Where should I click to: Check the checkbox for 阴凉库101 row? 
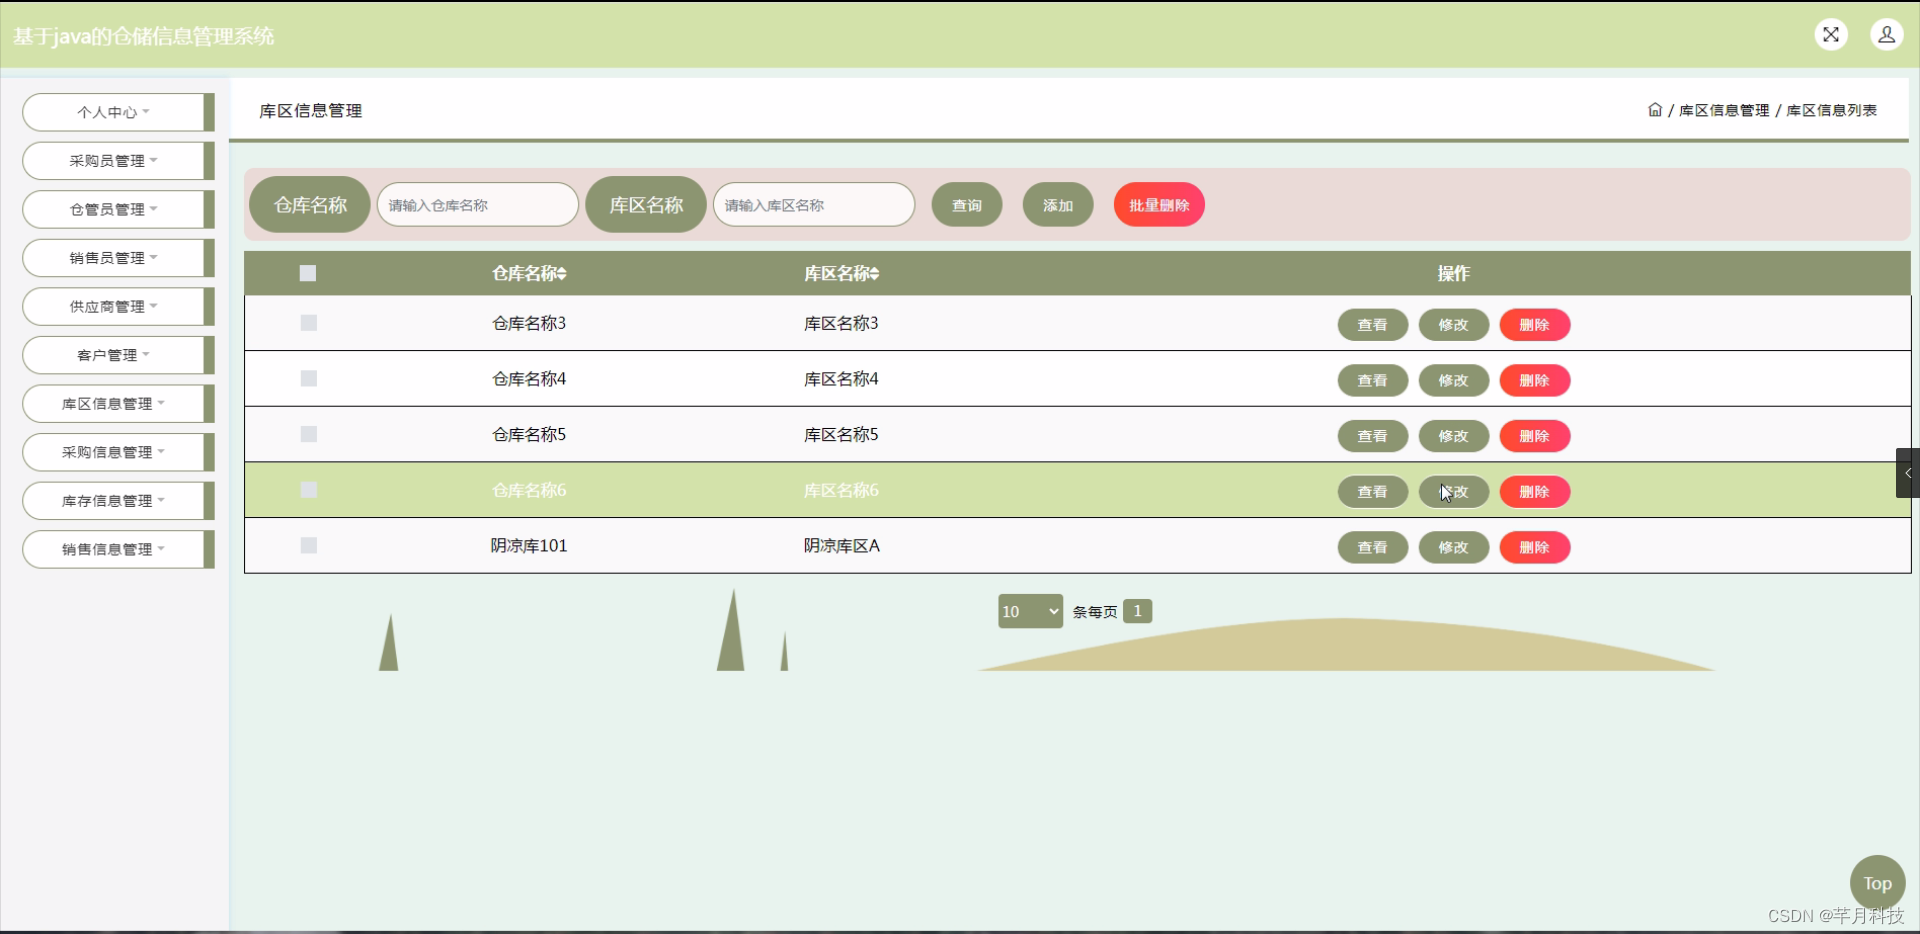(x=307, y=545)
